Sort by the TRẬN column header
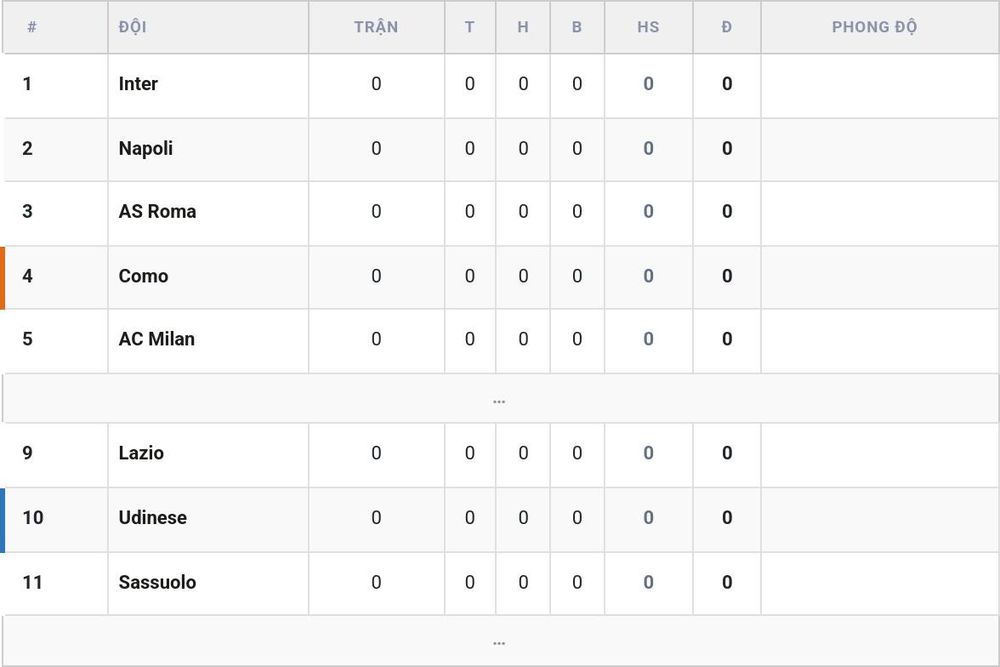The height and width of the screenshot is (667, 1000). coord(376,27)
